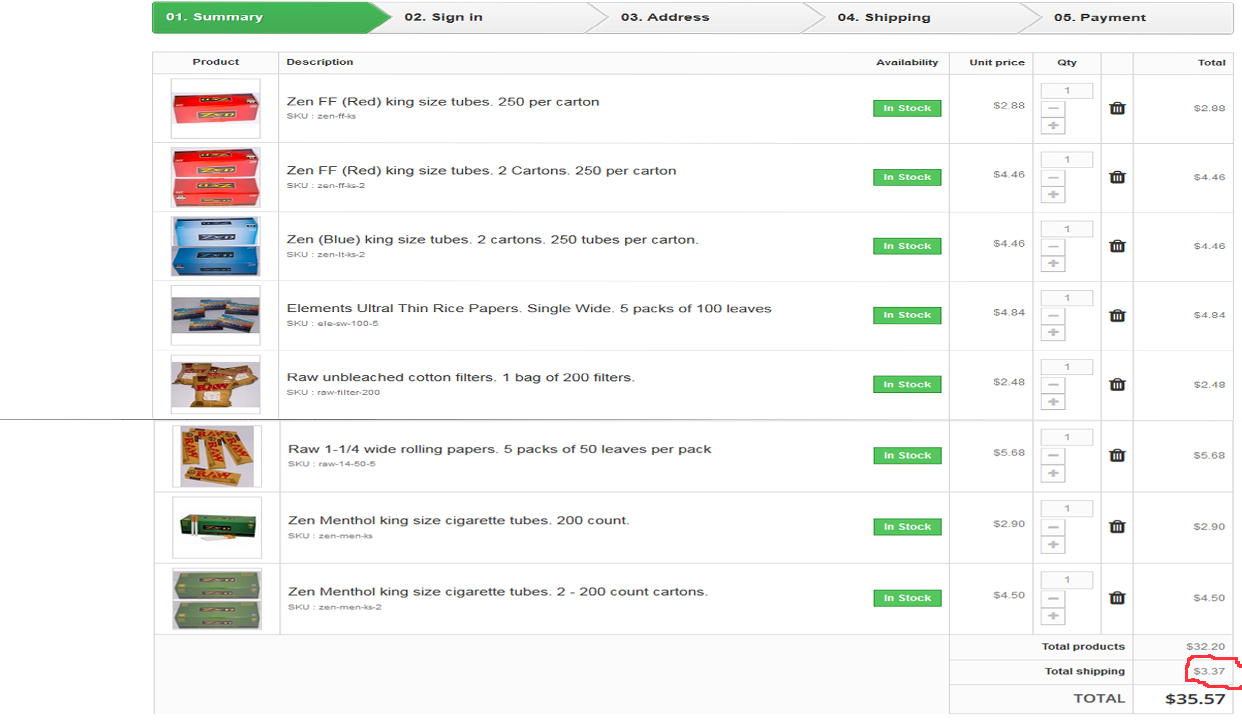Delete Elements Ultra Thin Rice Papers item

1117,315
